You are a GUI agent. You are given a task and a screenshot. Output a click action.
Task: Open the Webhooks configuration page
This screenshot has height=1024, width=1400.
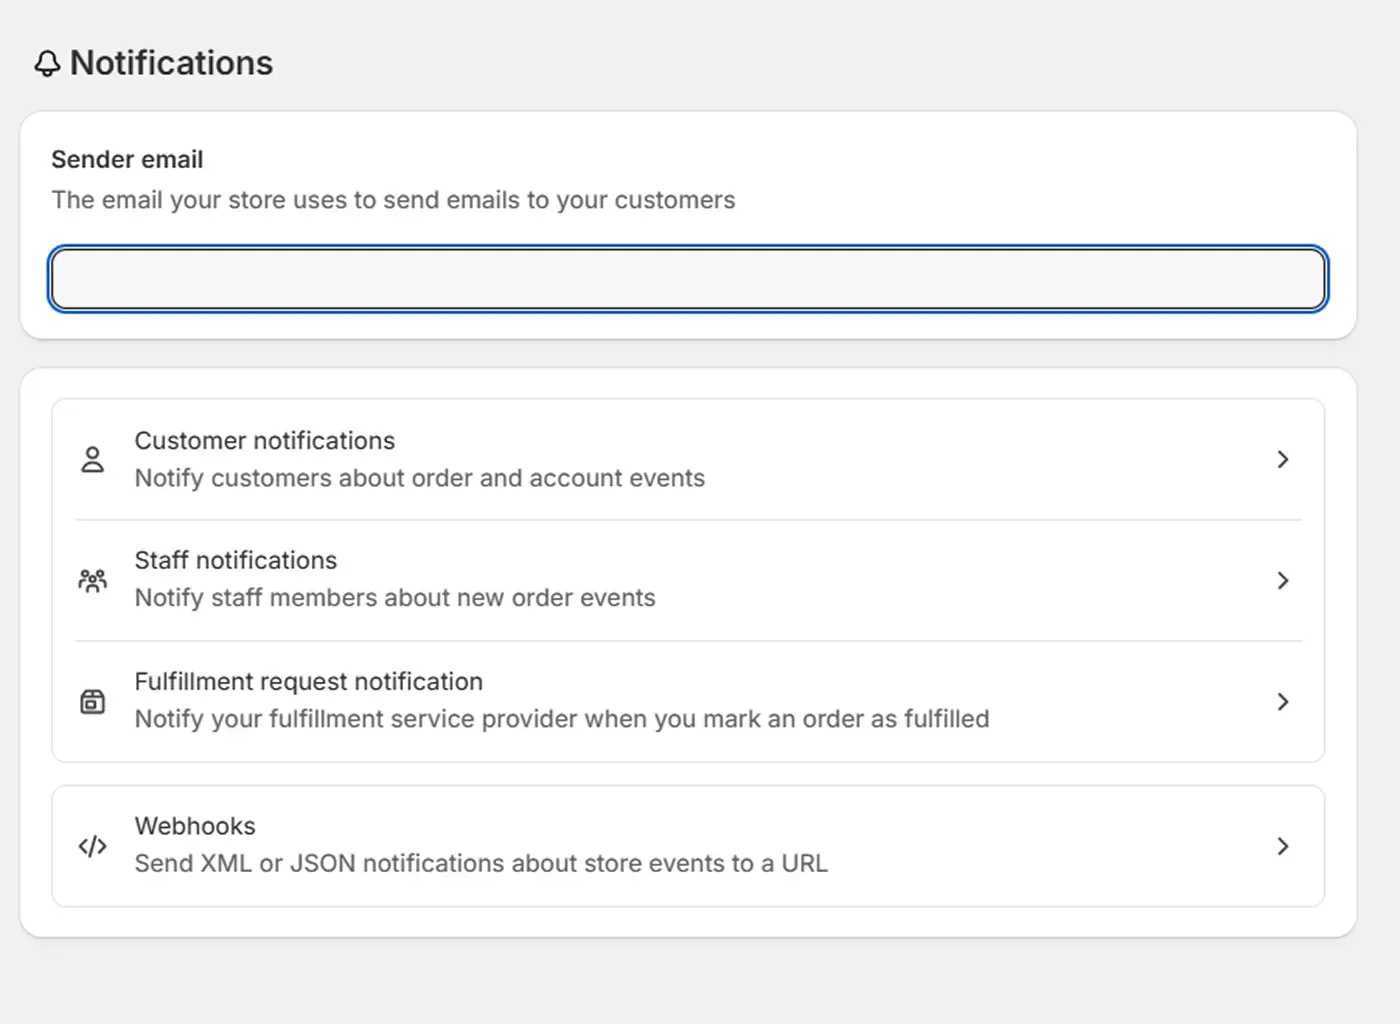click(687, 846)
